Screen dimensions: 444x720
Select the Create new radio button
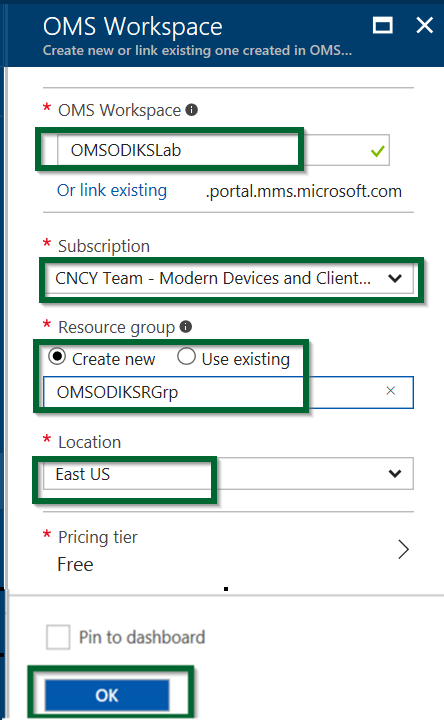coord(57,357)
